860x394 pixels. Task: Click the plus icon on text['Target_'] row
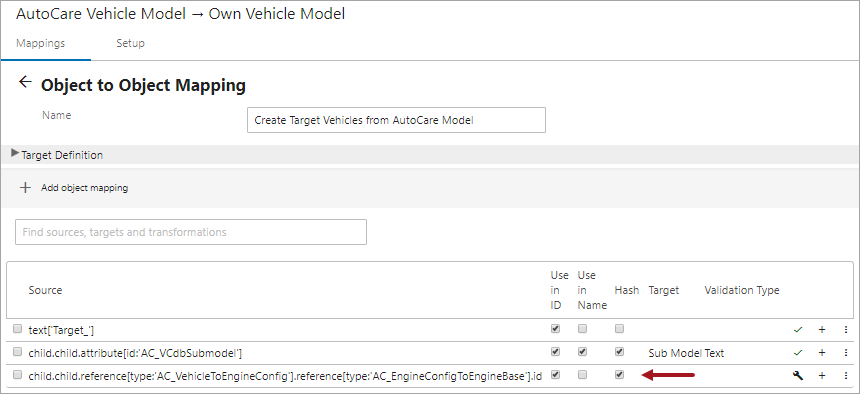tap(822, 330)
